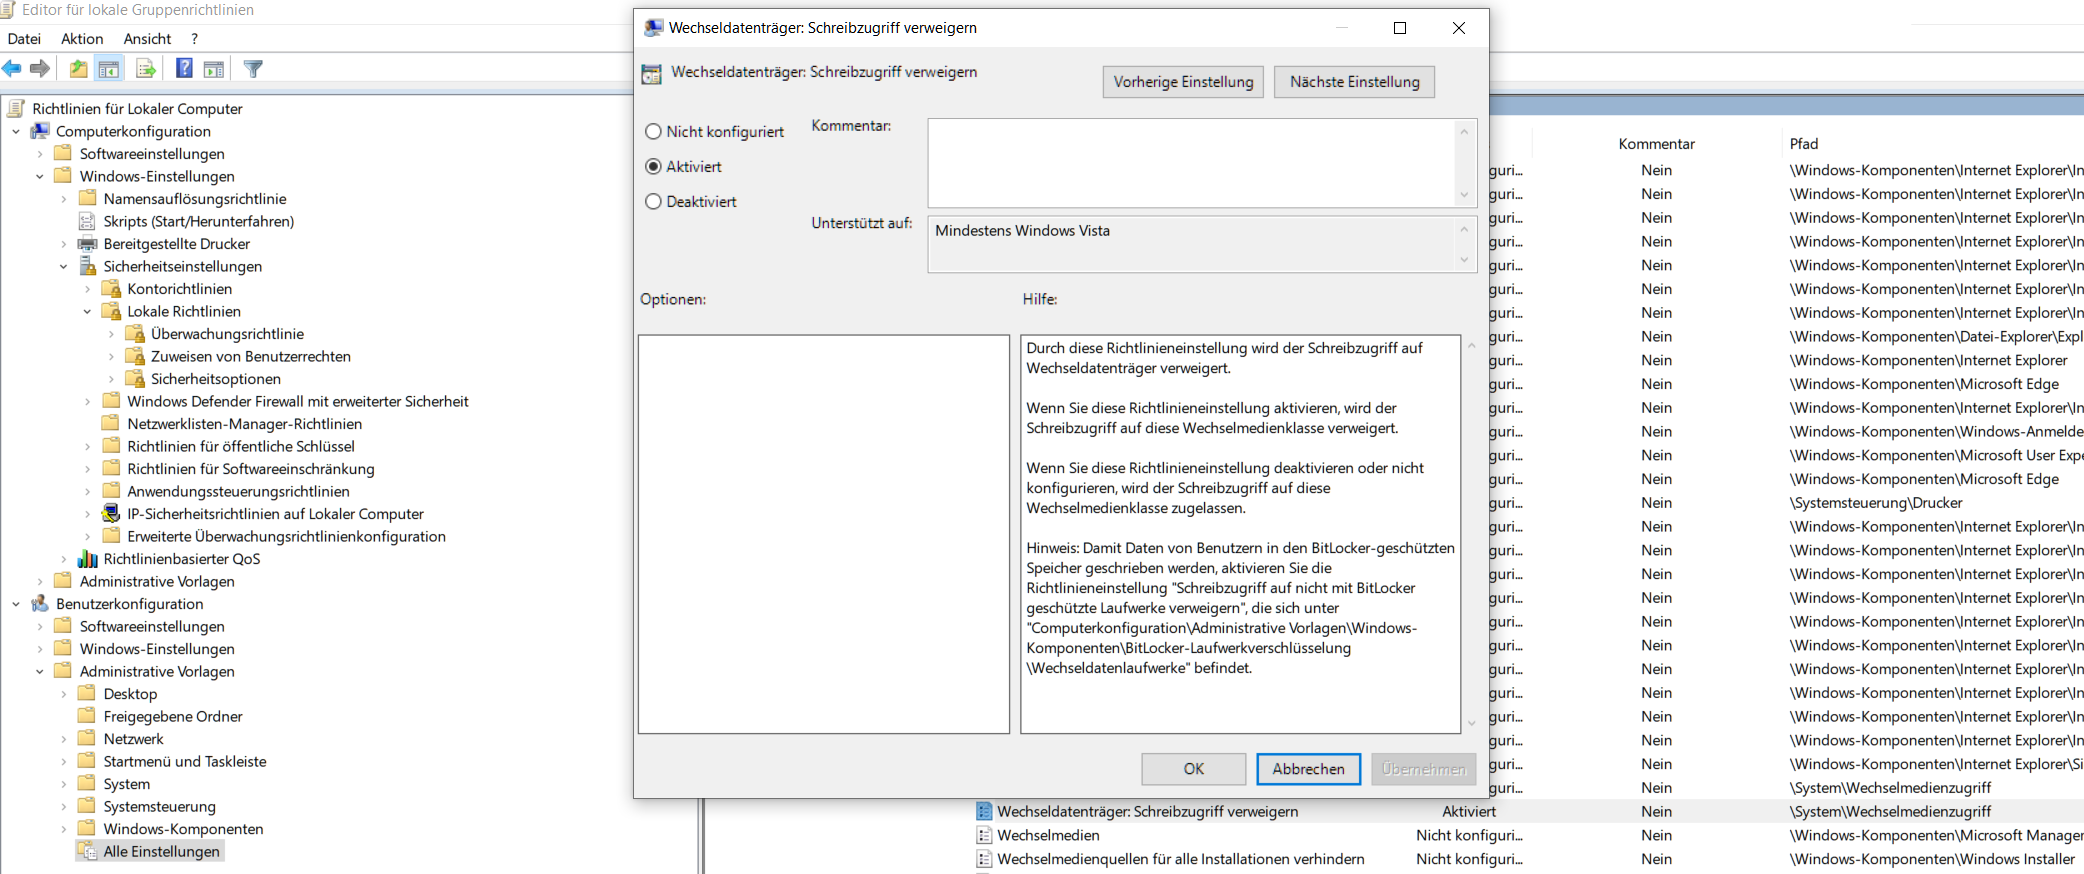The image size is (2084, 874).
Task: Open the Datei menu
Action: 24,39
